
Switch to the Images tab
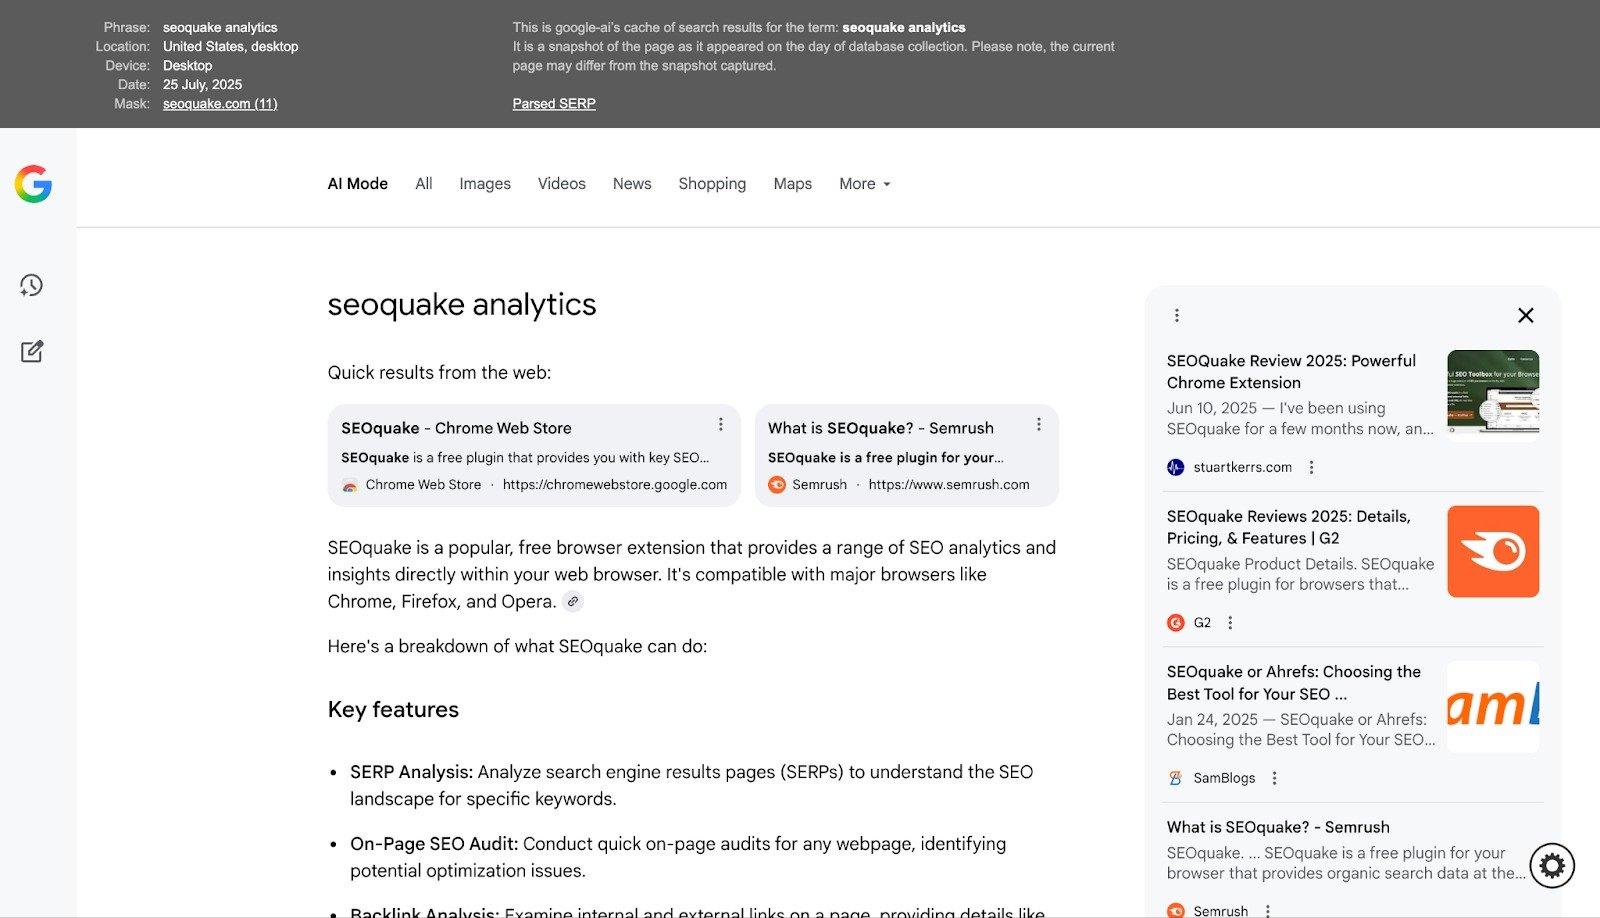[485, 184]
